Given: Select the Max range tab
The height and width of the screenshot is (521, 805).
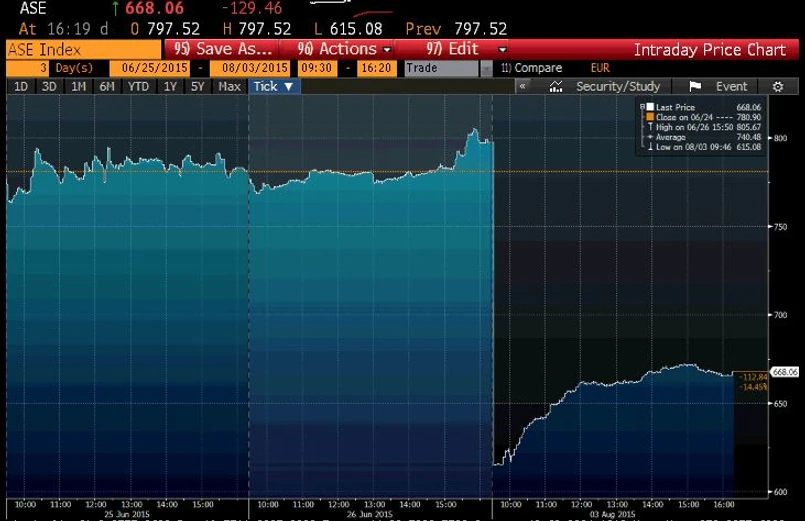Looking at the screenshot, I should [x=229, y=87].
